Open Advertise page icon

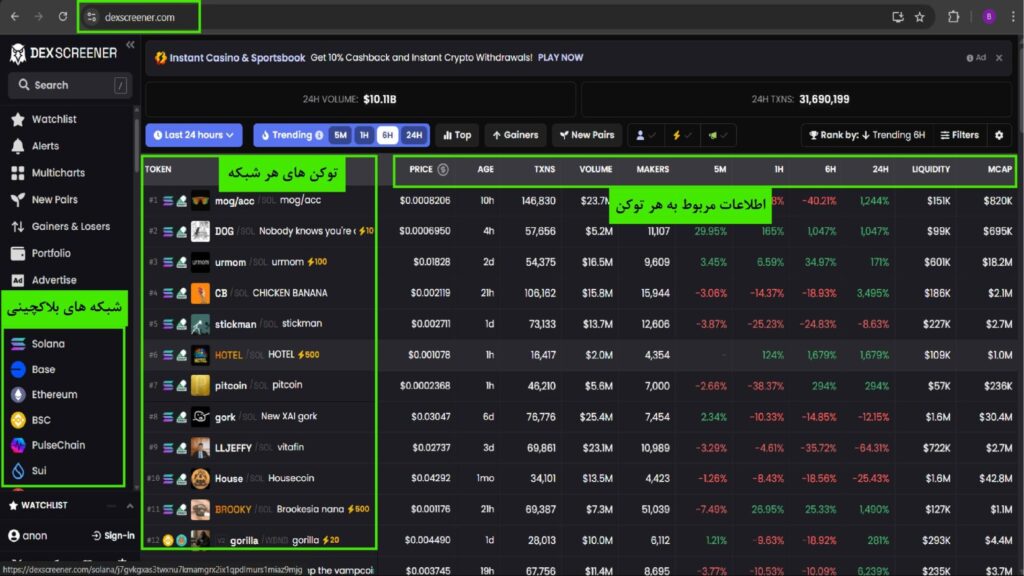tap(18, 280)
